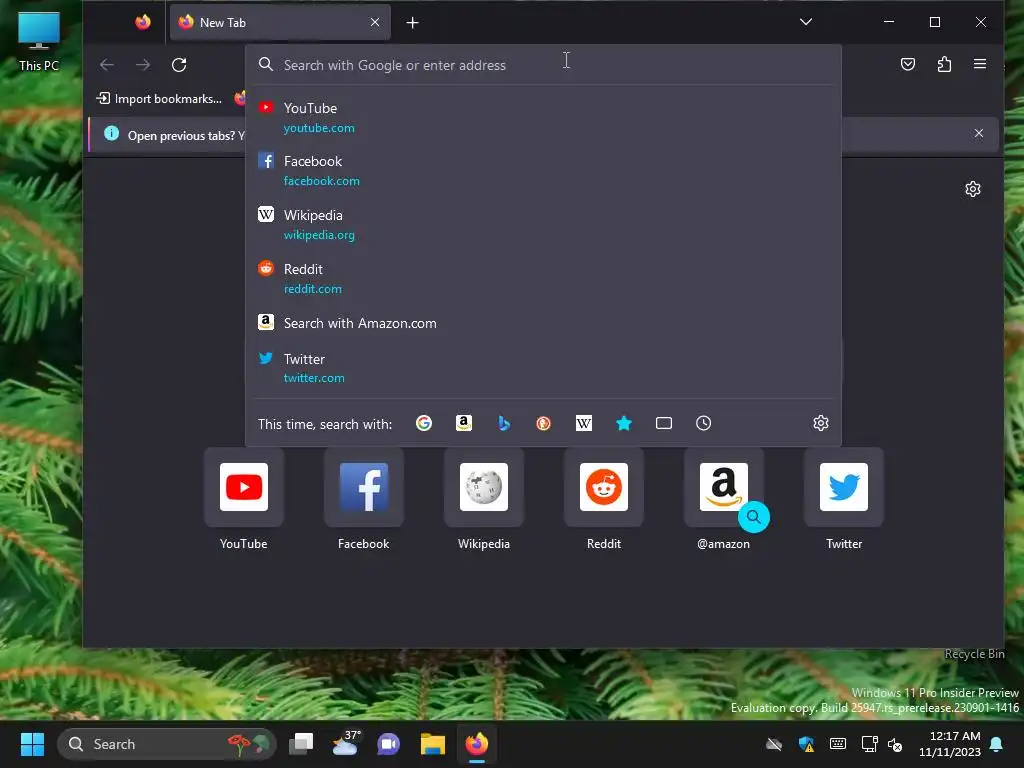Search this time with Bing icon

[x=504, y=423]
